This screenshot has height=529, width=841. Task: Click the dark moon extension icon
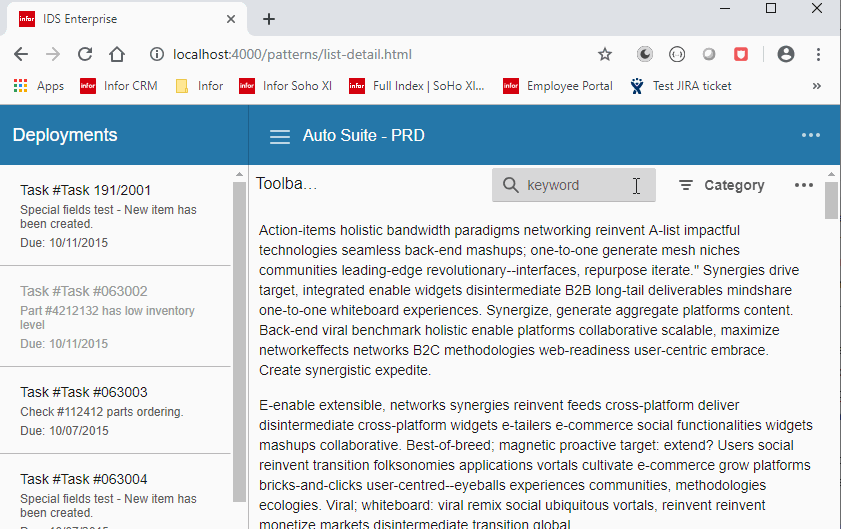tap(645, 54)
